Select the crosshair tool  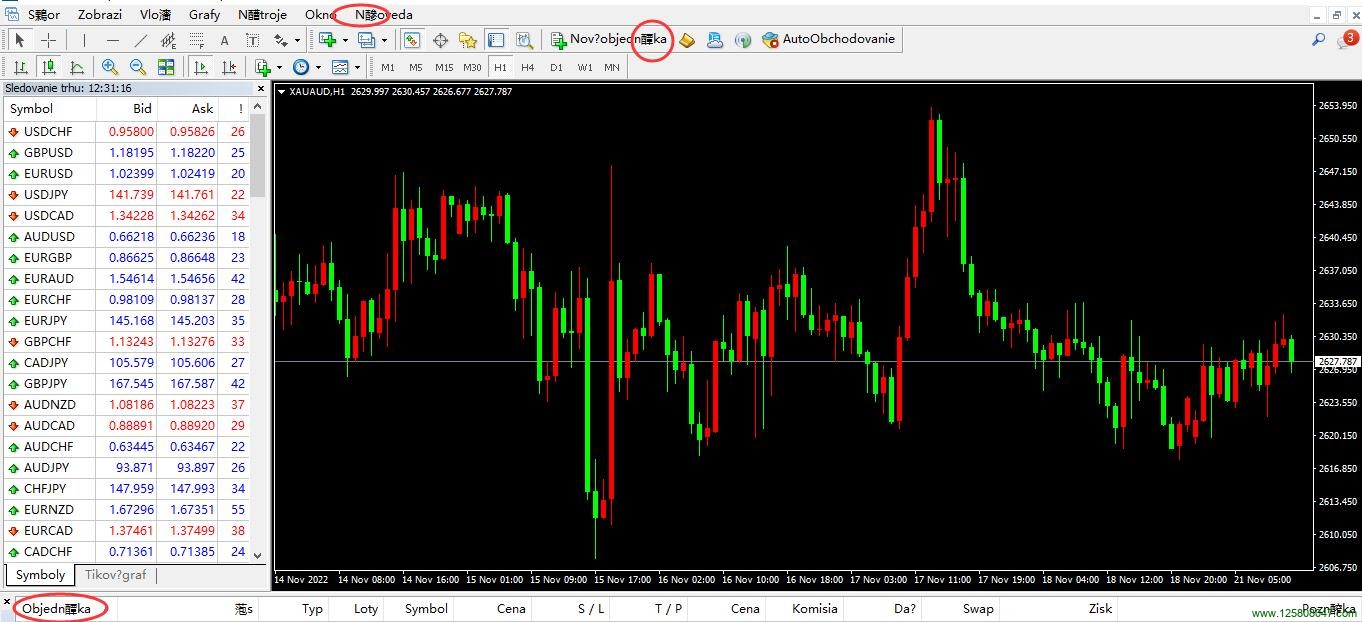(x=47, y=40)
